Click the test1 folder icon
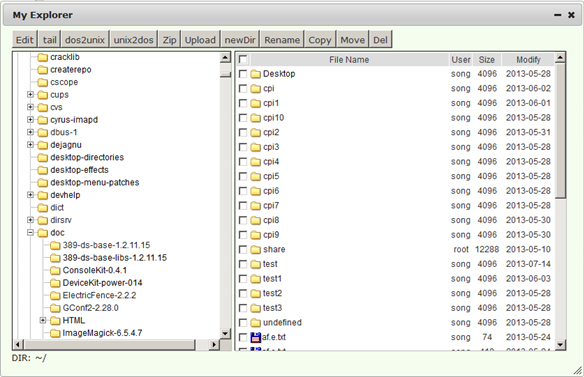The width and height of the screenshot is (584, 377). 256,279
